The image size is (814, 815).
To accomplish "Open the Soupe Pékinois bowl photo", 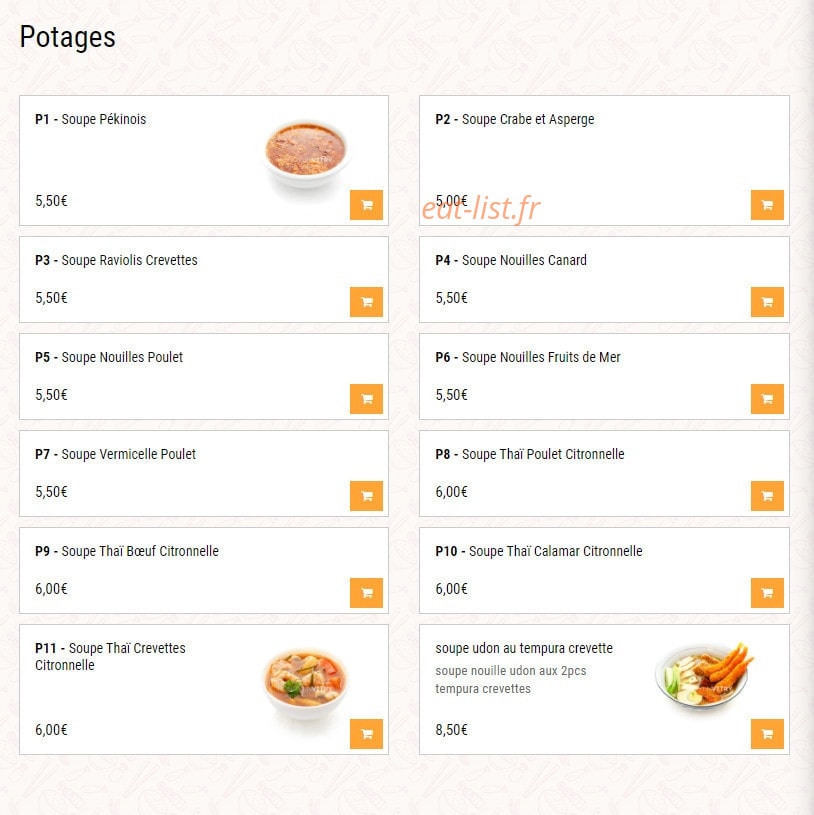I will click(x=306, y=154).
